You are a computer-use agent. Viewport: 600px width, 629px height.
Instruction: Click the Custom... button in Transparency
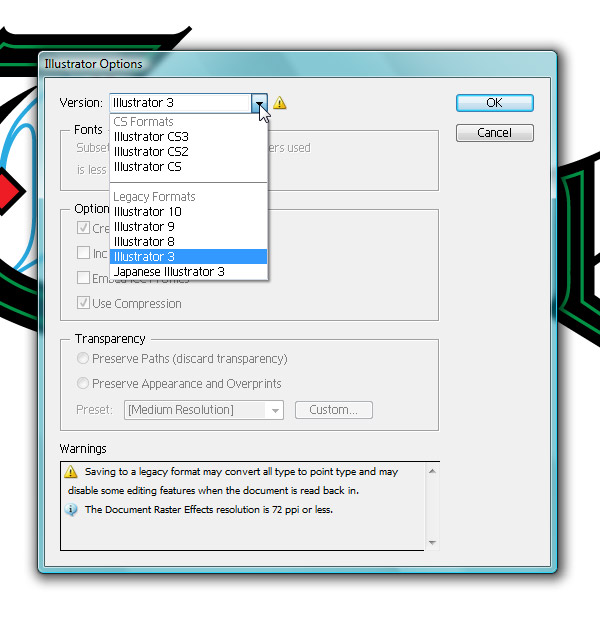click(334, 410)
